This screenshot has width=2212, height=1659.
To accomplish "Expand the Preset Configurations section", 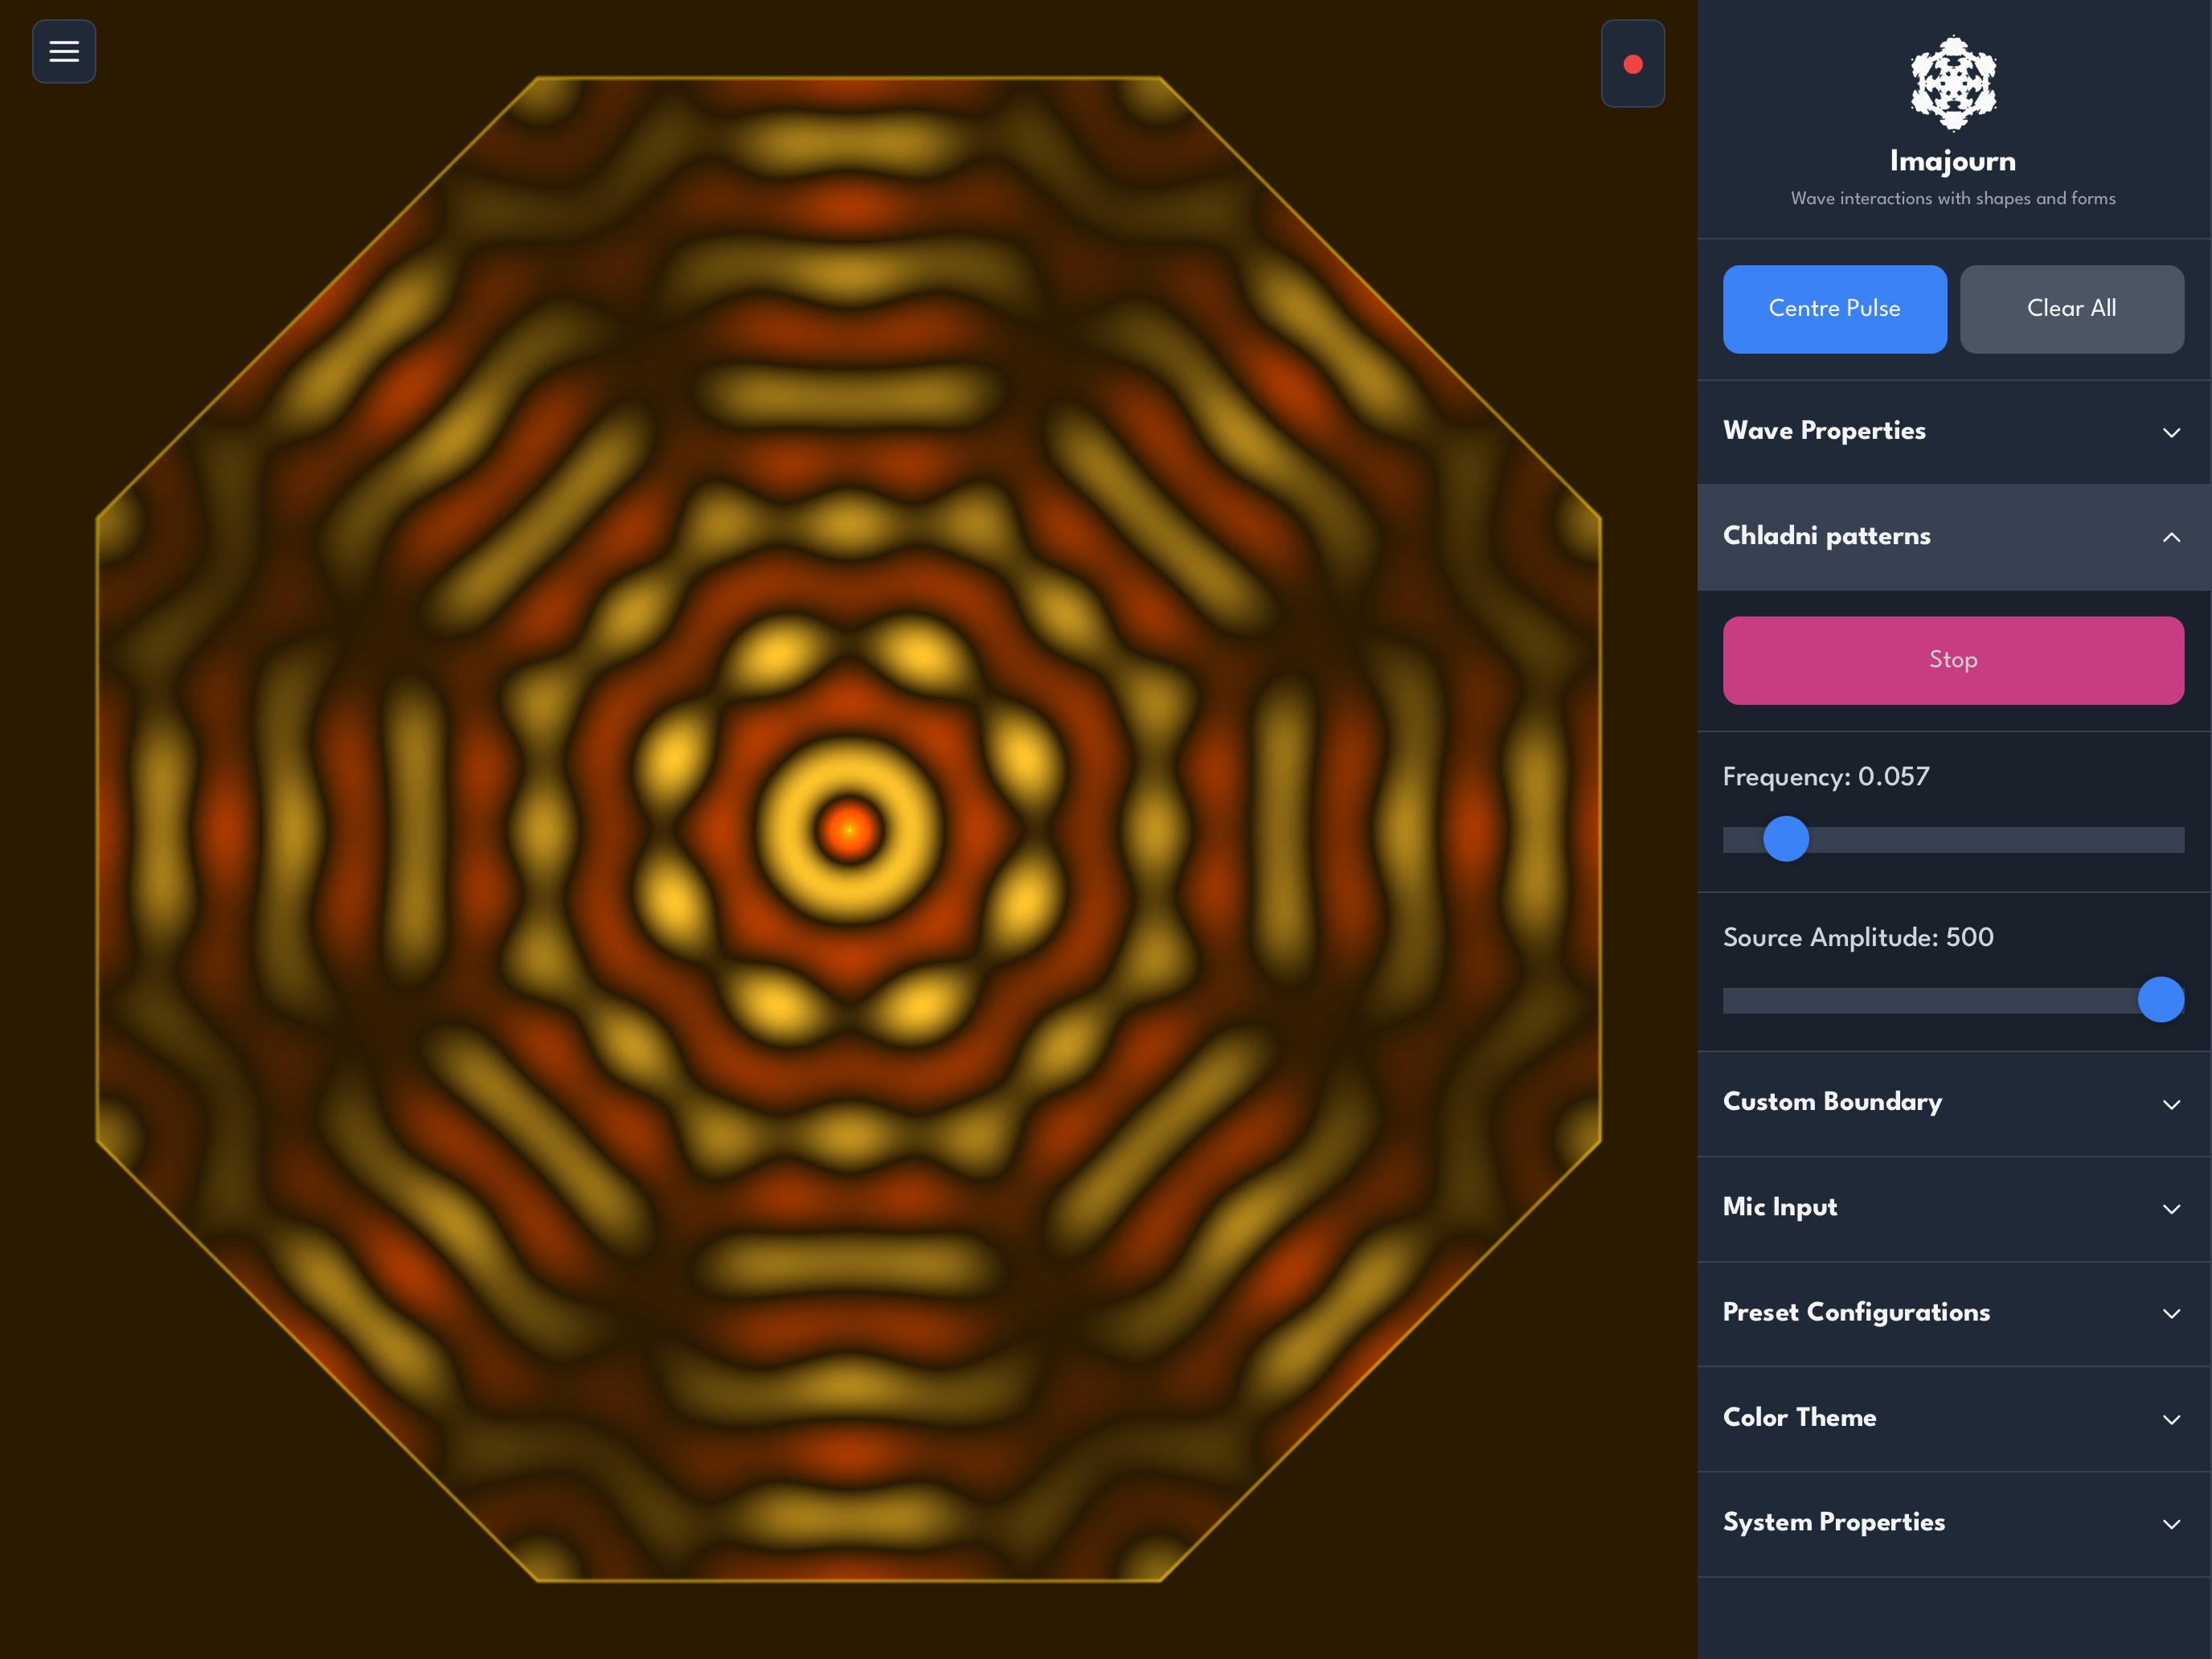I will click(x=1856, y=1312).
